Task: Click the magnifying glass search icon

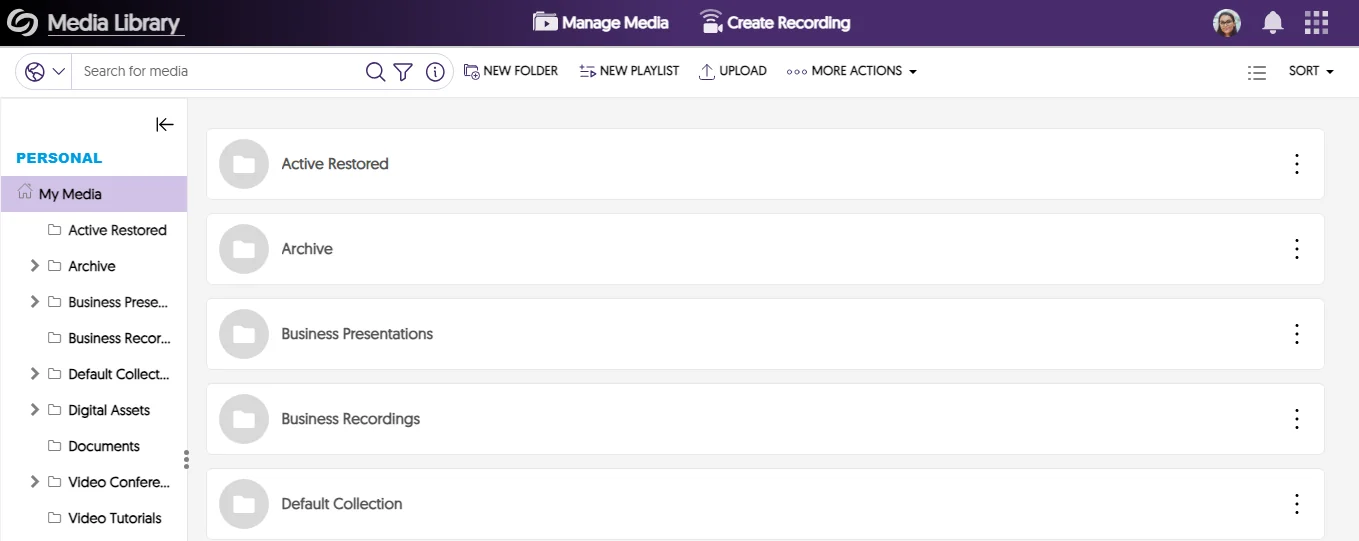Action: pyautogui.click(x=375, y=71)
